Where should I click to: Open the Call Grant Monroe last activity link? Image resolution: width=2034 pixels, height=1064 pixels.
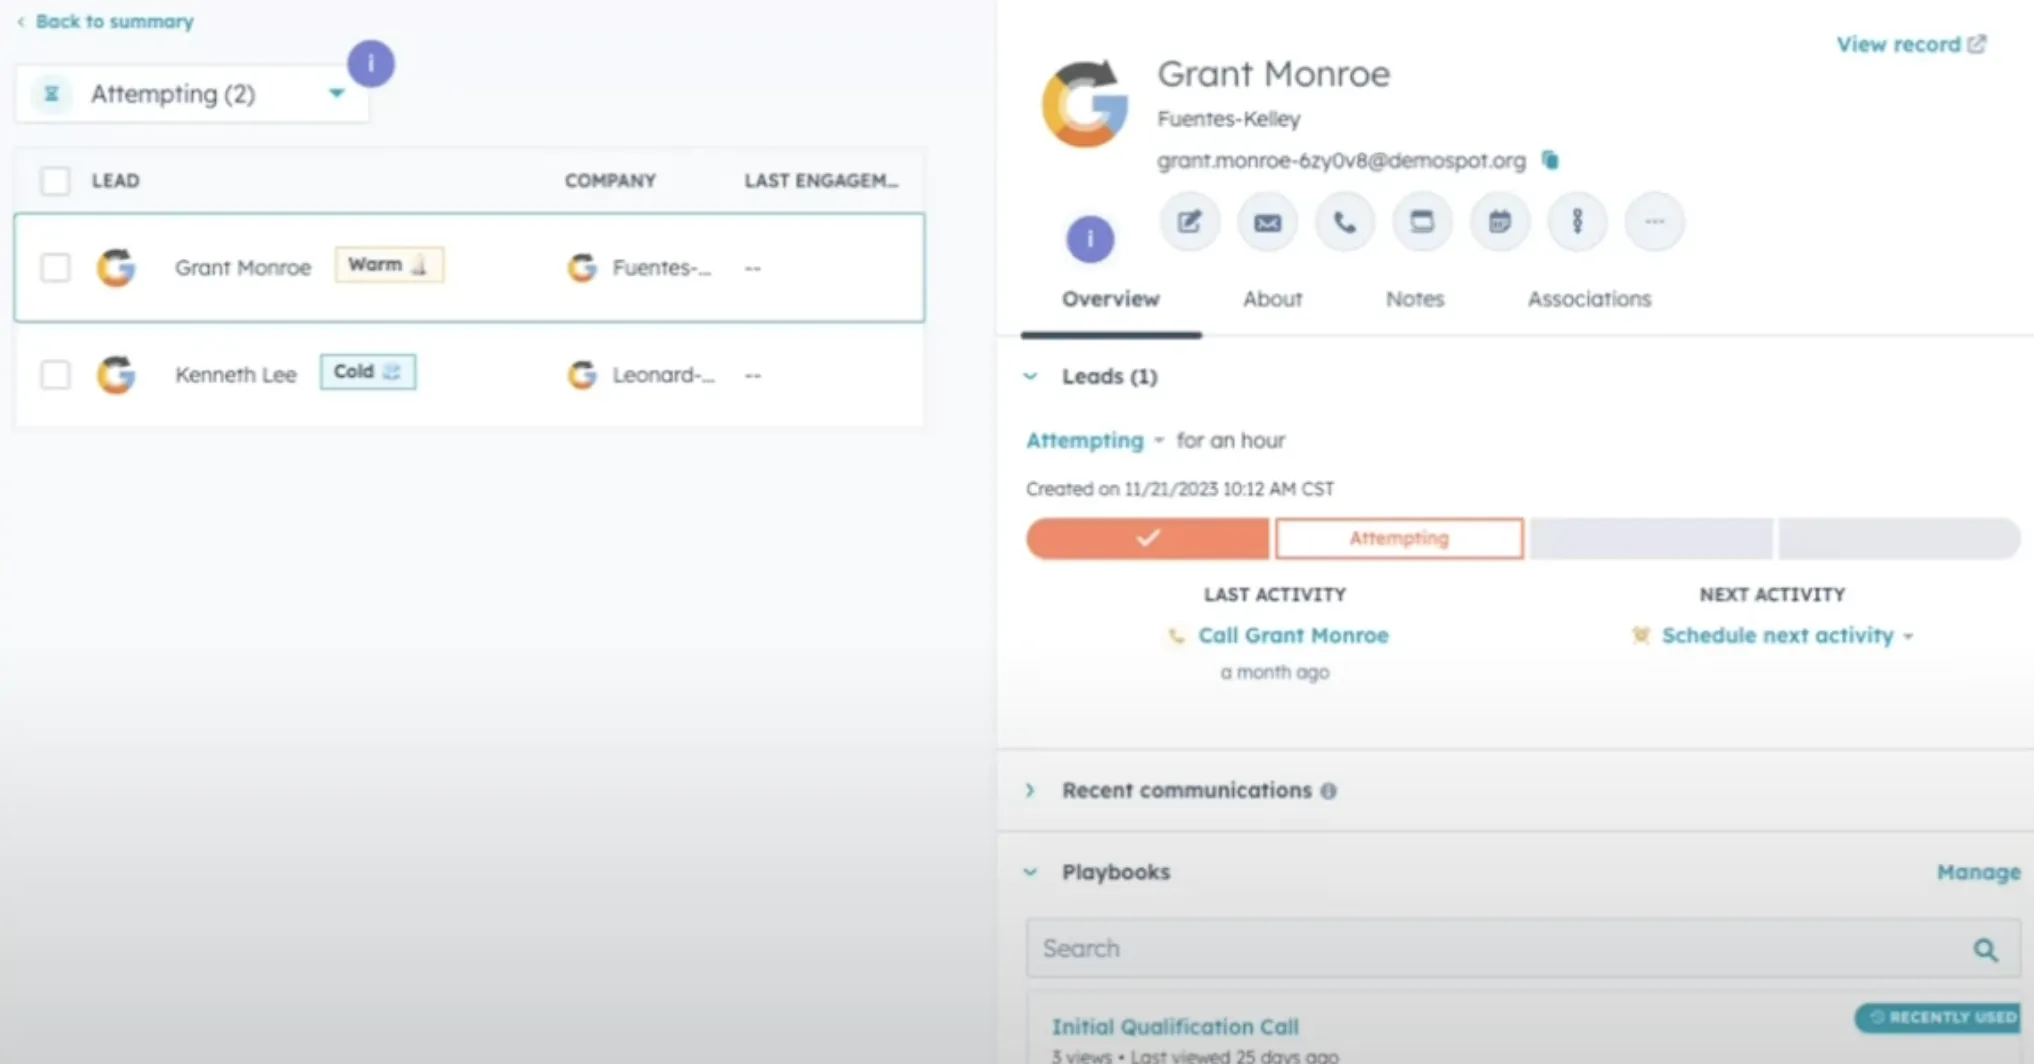point(1293,636)
